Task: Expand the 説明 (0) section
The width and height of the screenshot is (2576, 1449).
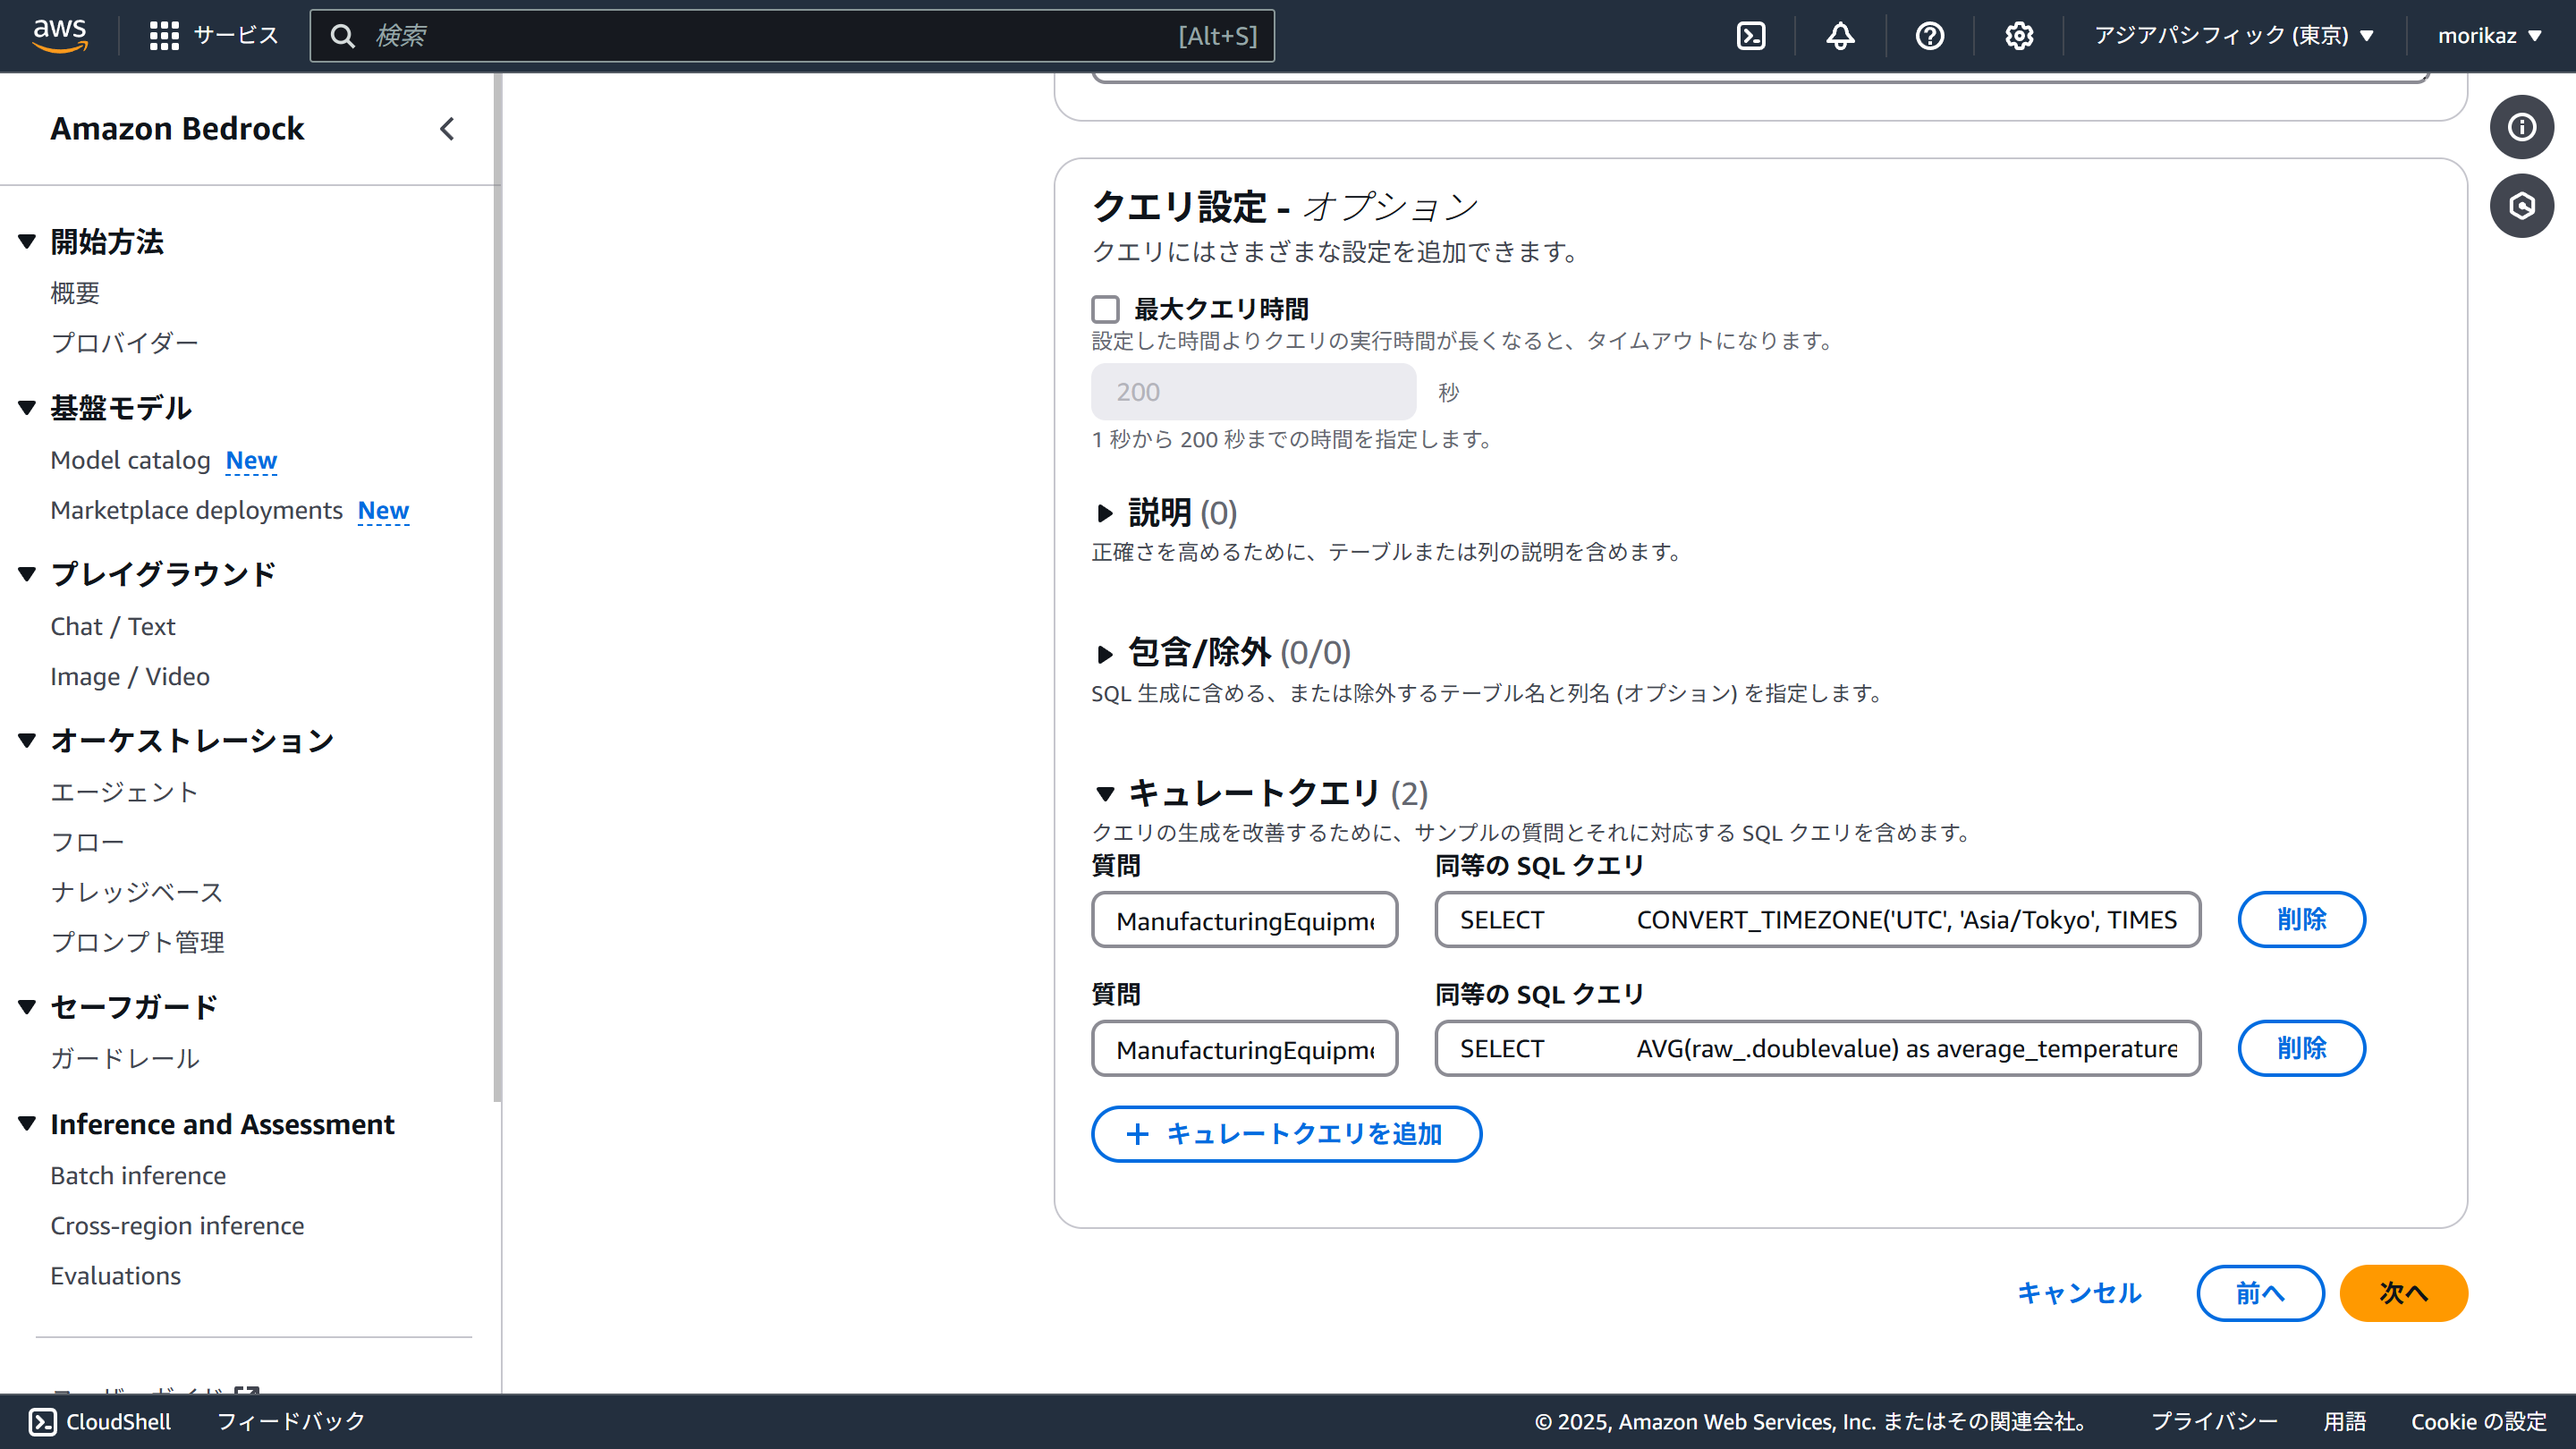Action: tap(1104, 513)
